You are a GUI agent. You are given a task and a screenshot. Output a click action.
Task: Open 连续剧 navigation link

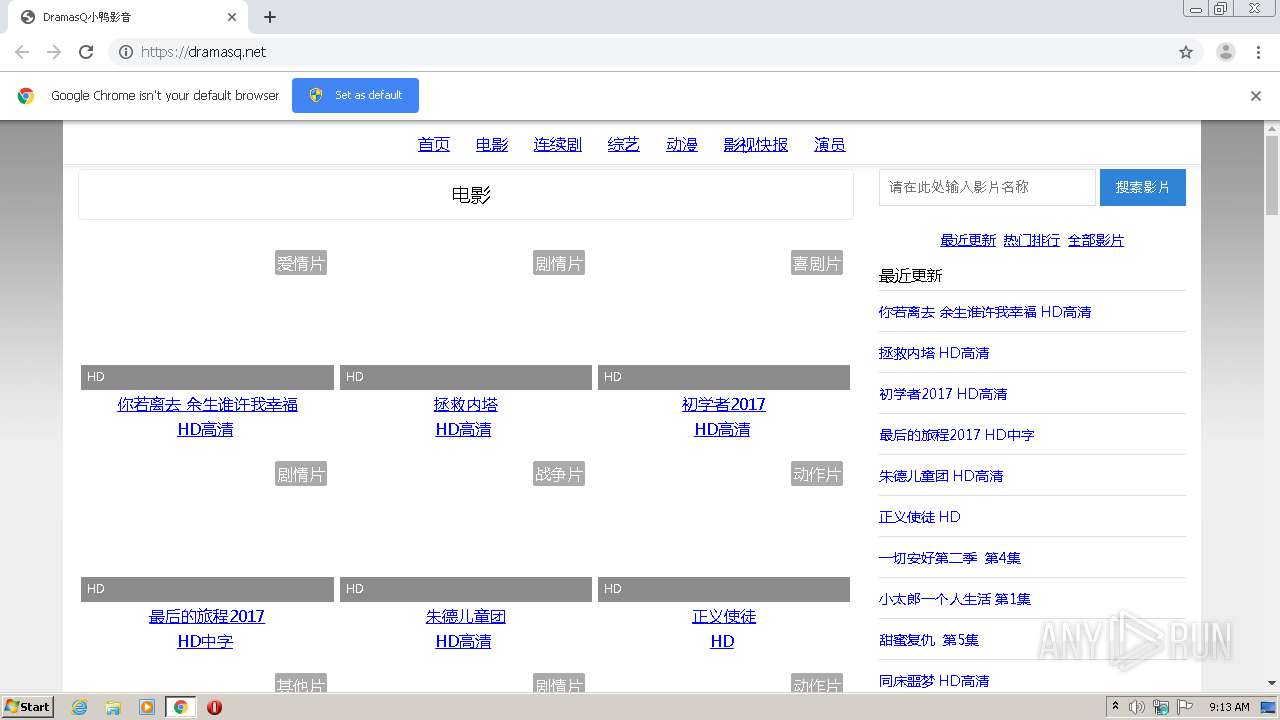click(x=558, y=145)
